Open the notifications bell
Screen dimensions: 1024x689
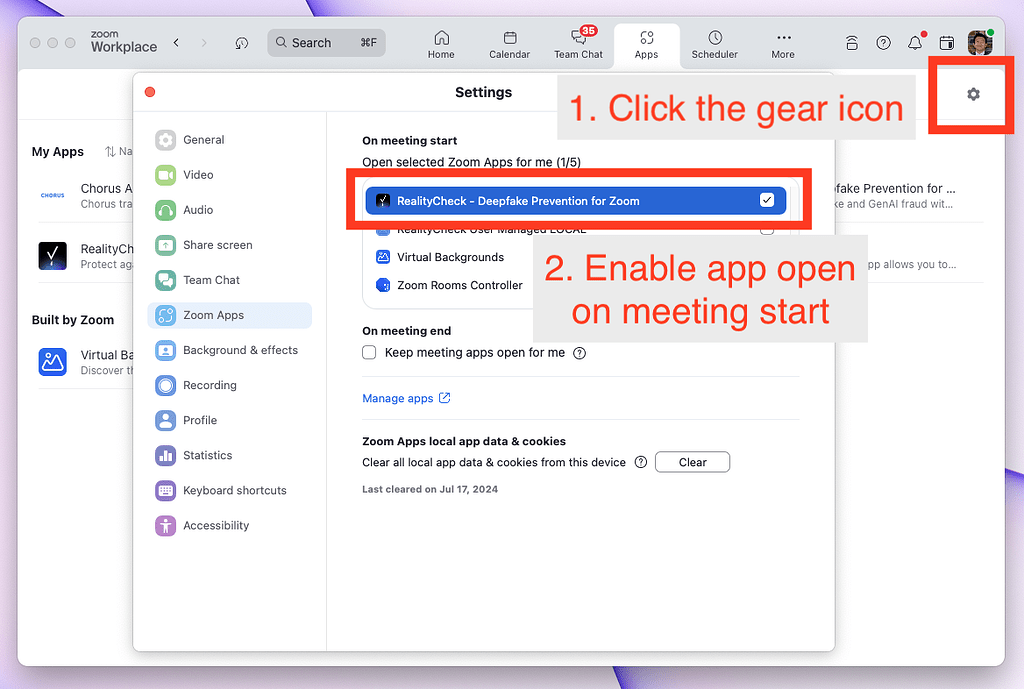[914, 42]
